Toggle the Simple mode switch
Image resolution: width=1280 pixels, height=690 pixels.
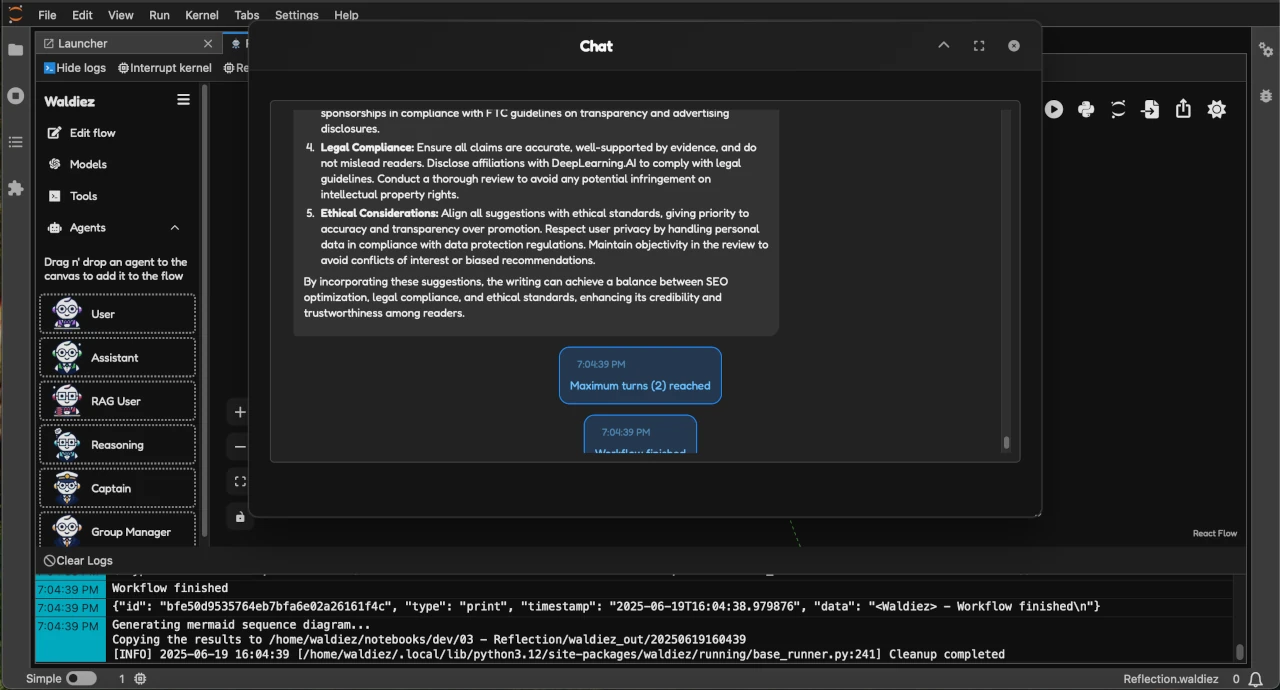coord(81,678)
